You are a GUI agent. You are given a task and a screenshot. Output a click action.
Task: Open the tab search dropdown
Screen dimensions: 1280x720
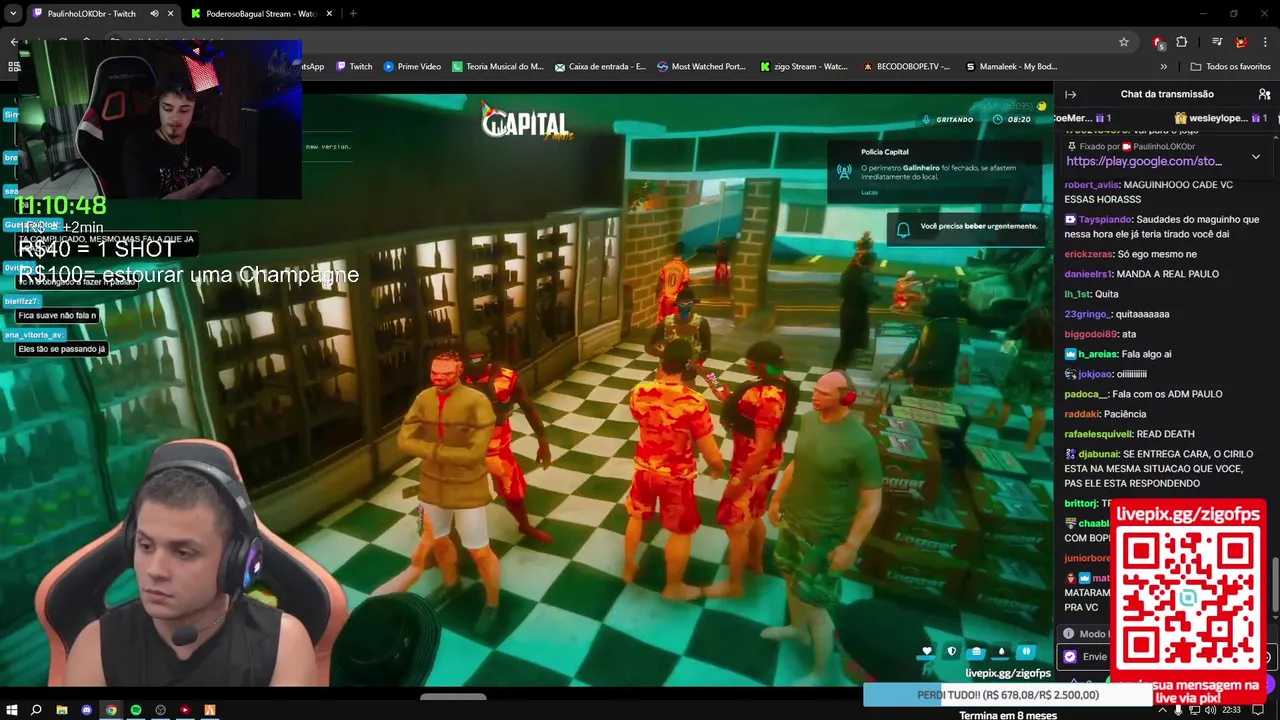[x=12, y=14]
